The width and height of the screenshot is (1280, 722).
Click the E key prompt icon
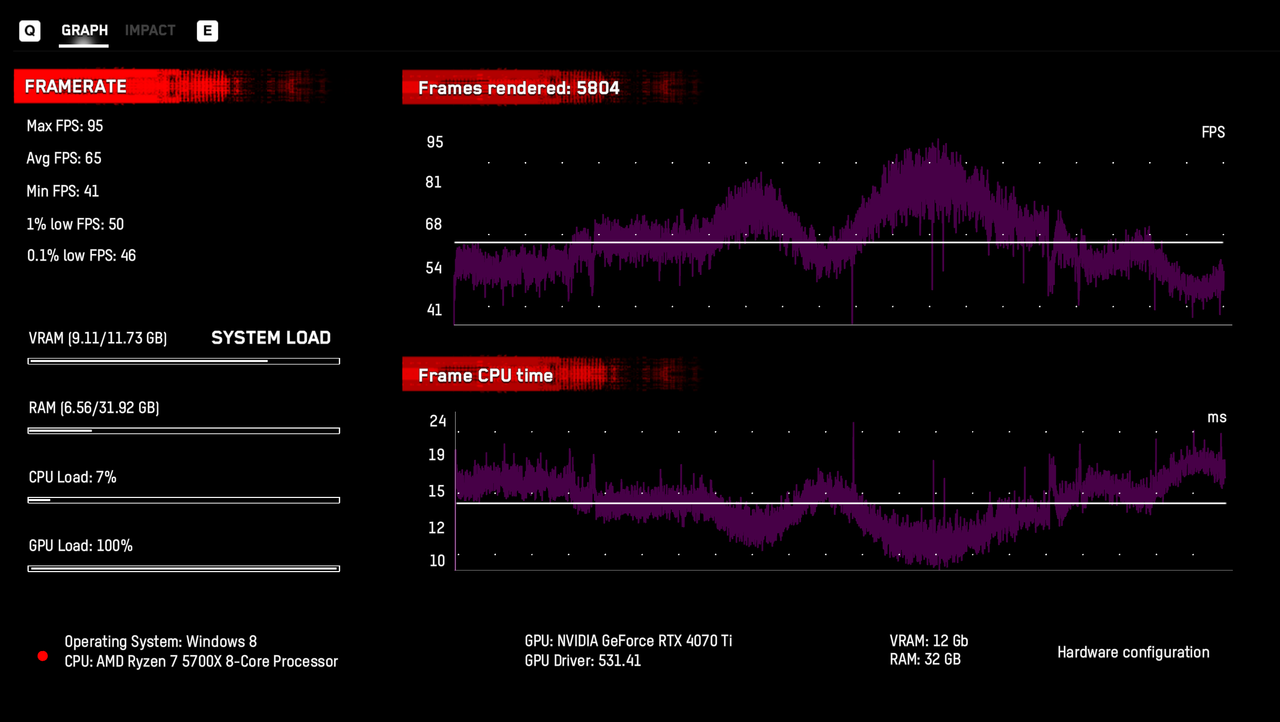click(x=207, y=31)
